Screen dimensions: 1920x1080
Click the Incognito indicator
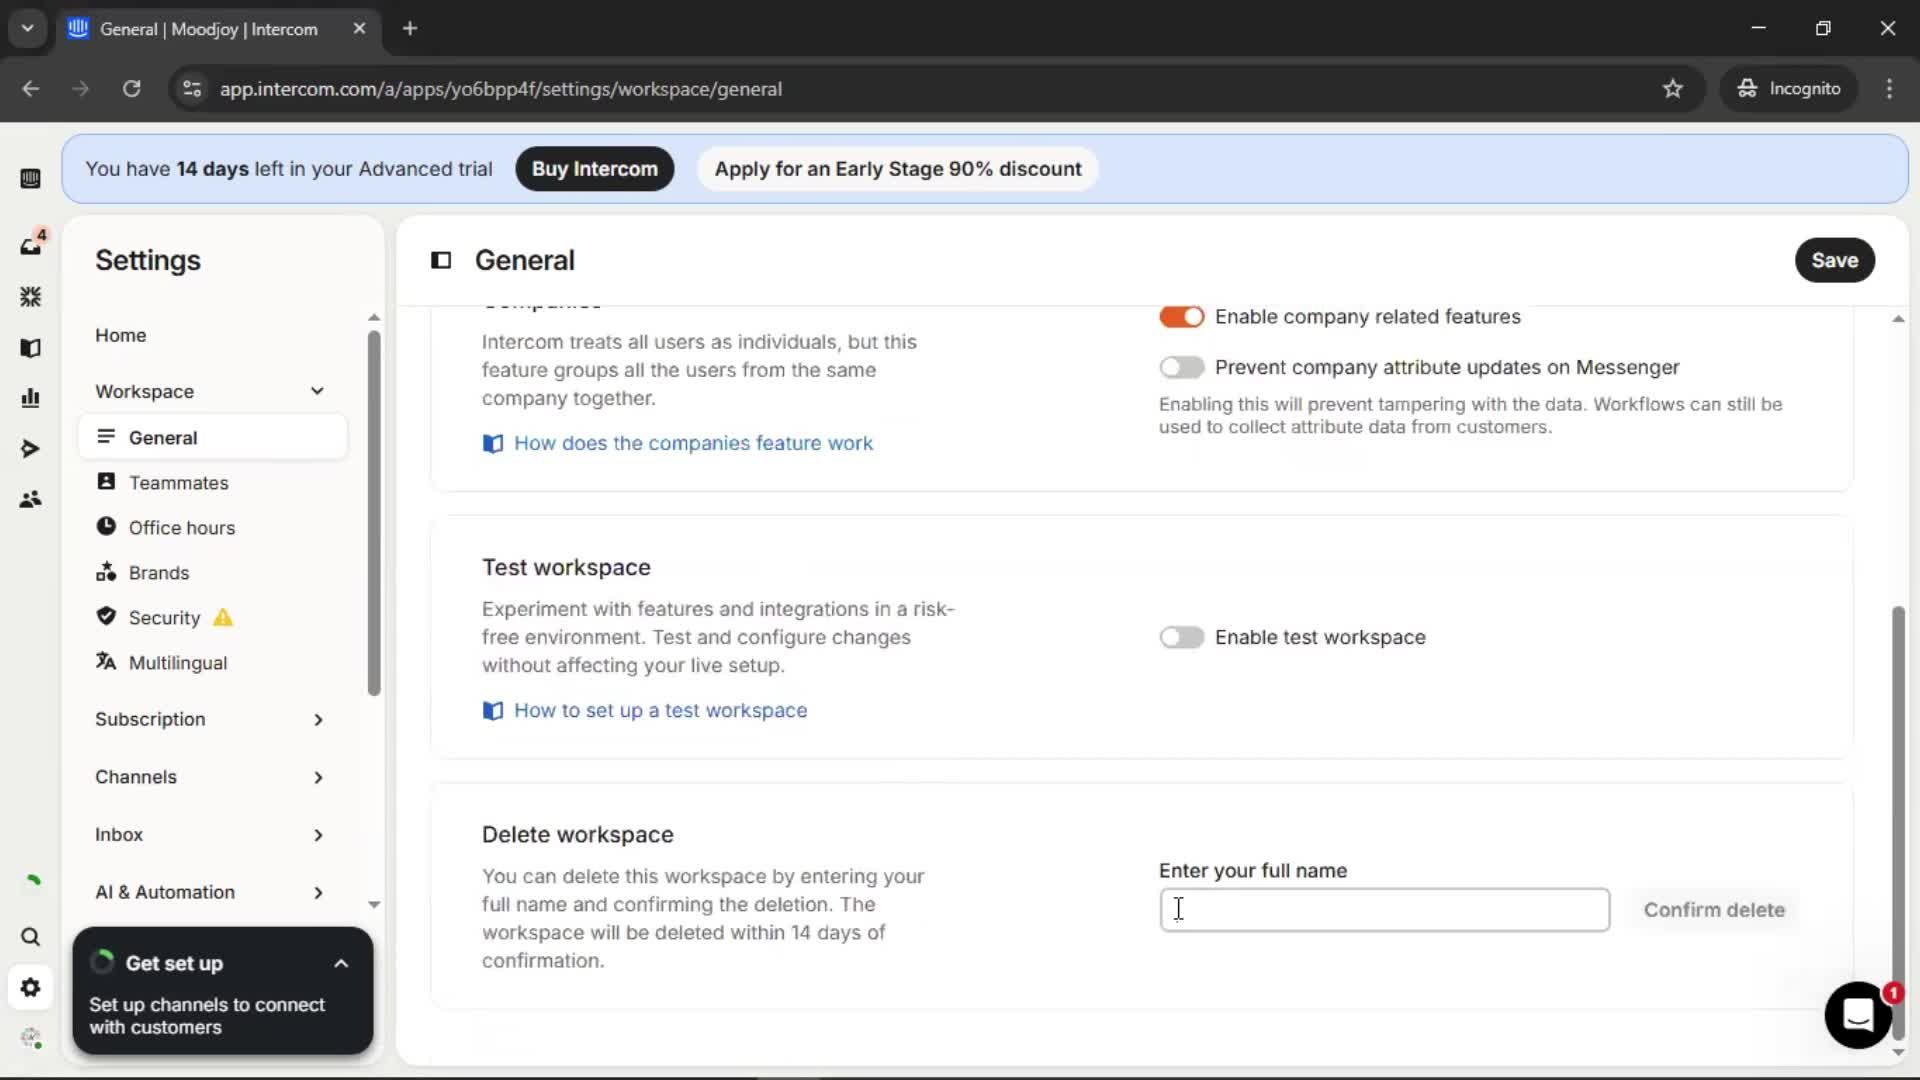click(x=1789, y=89)
